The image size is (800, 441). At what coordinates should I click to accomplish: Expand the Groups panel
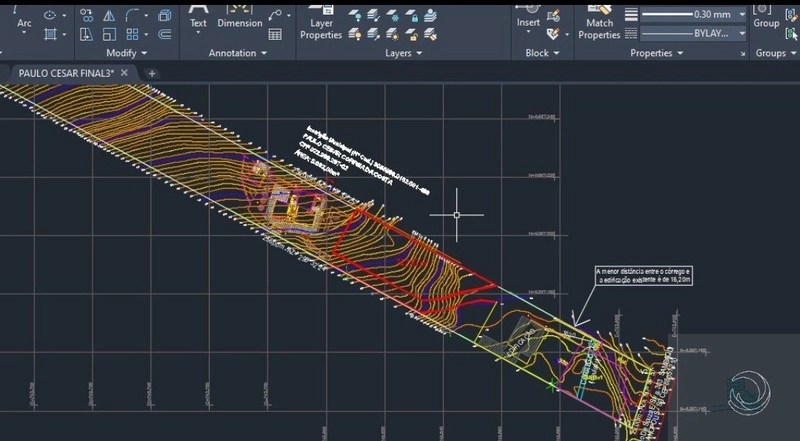(776, 53)
